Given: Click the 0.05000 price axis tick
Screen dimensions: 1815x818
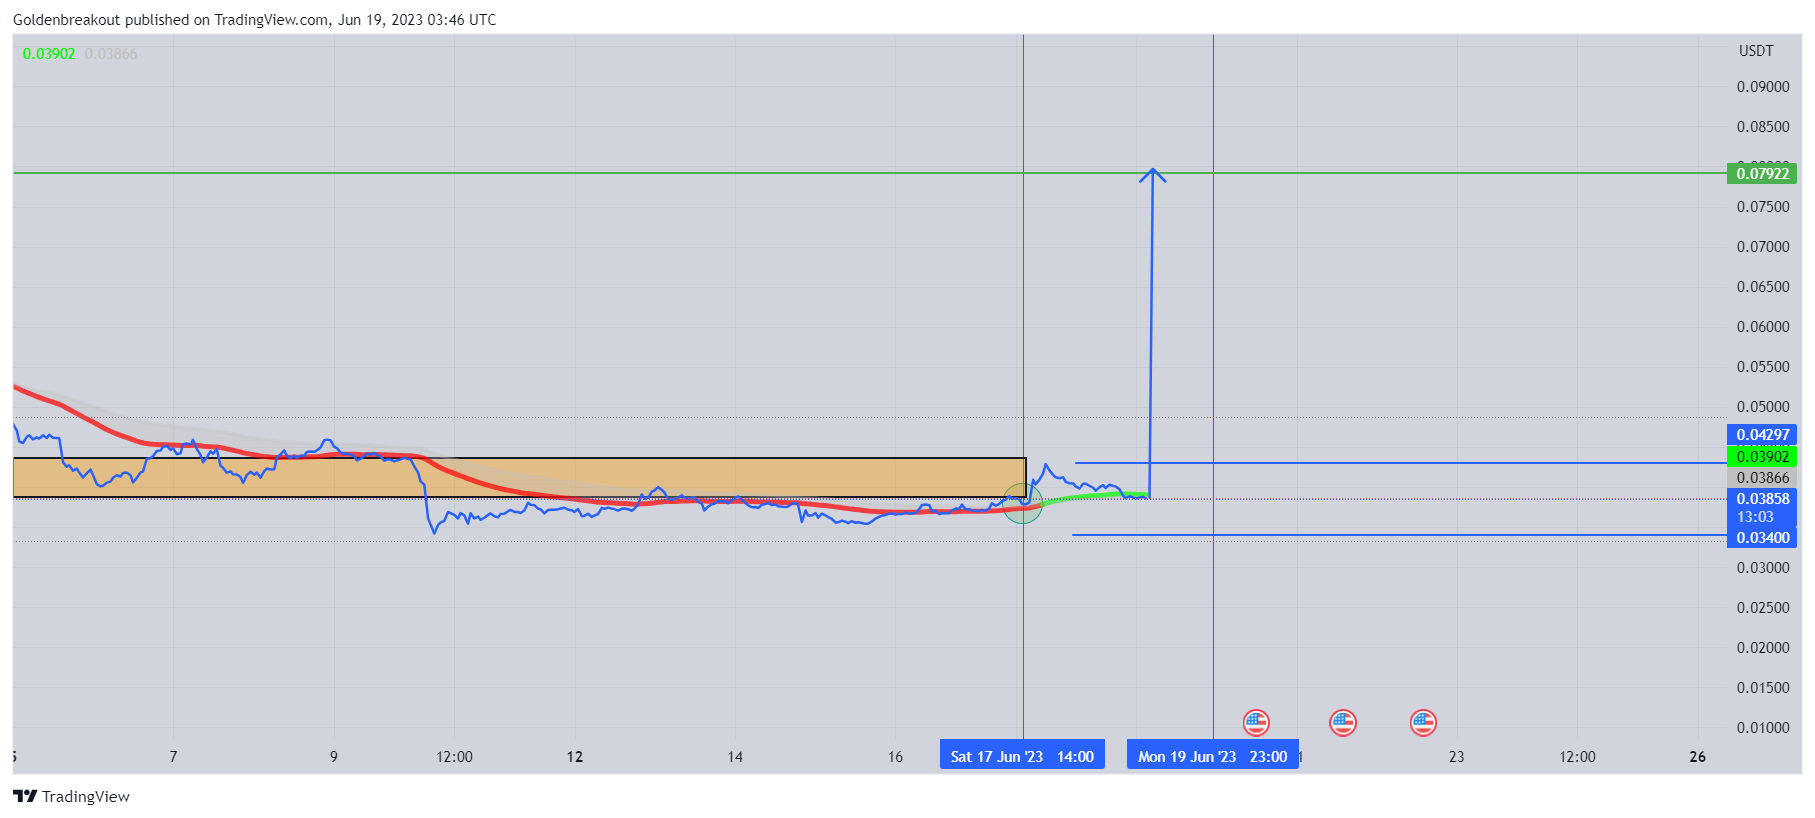Looking at the screenshot, I should [x=1763, y=407].
